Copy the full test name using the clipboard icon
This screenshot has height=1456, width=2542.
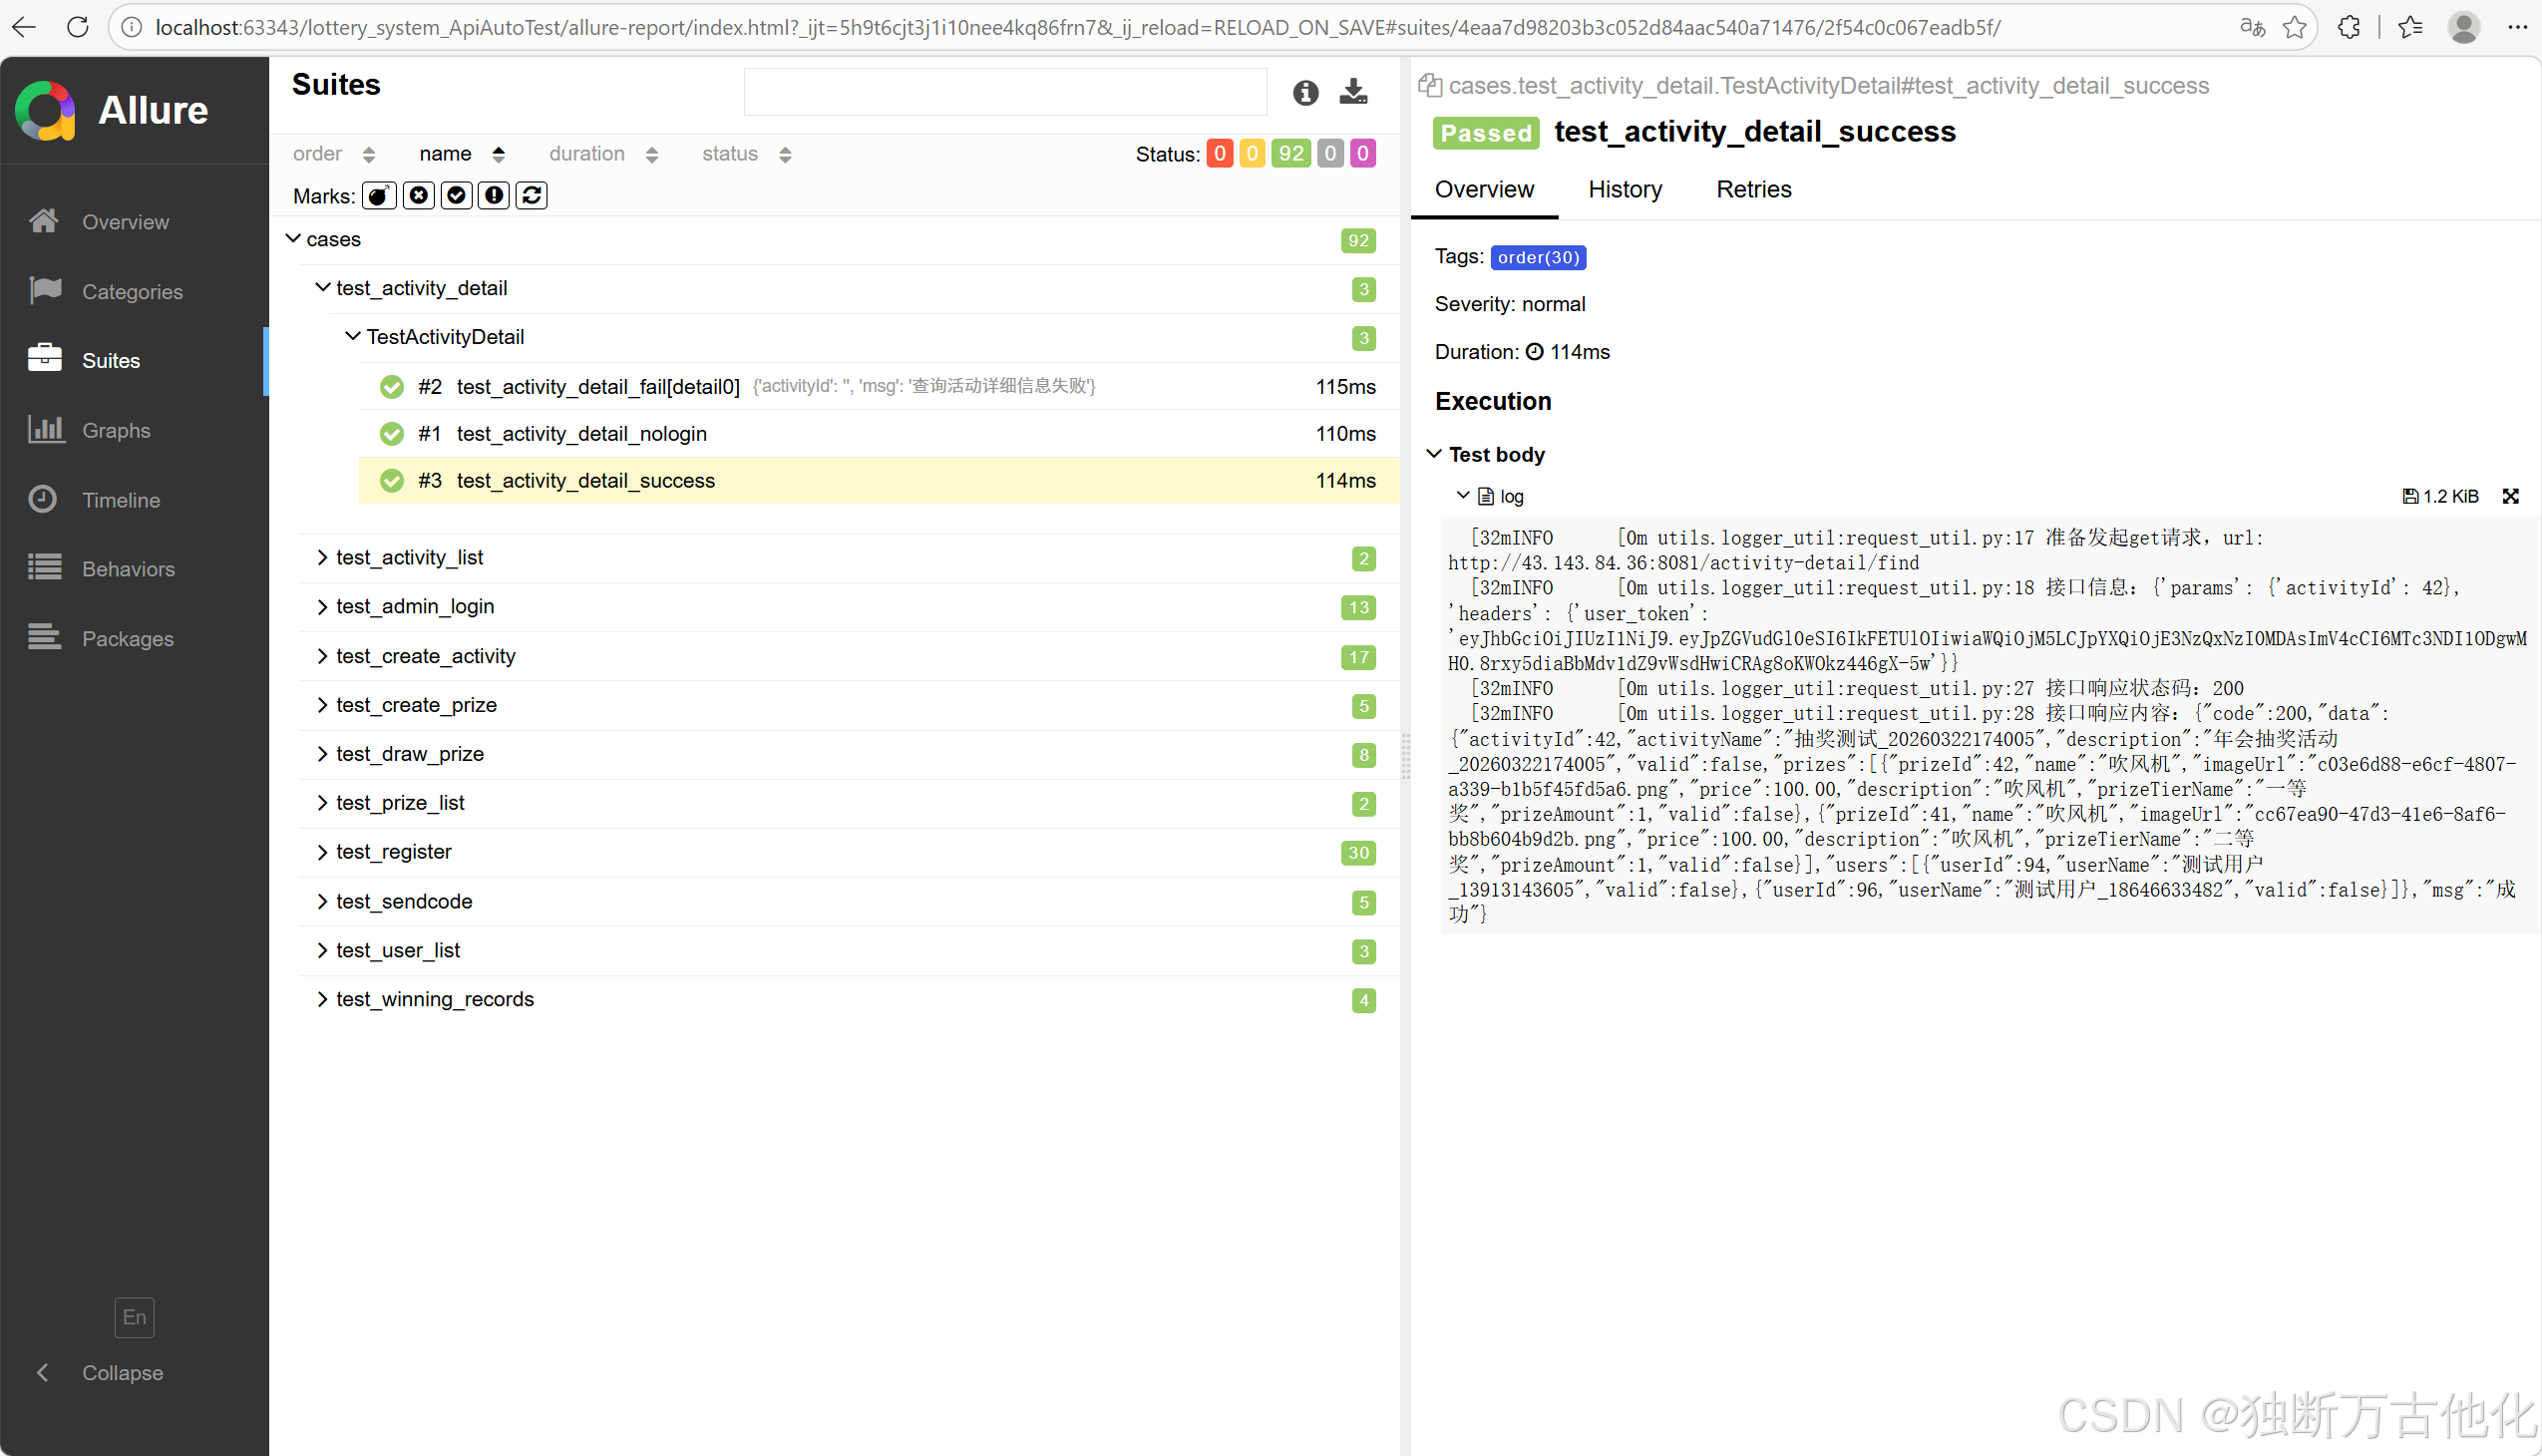[x=1429, y=86]
